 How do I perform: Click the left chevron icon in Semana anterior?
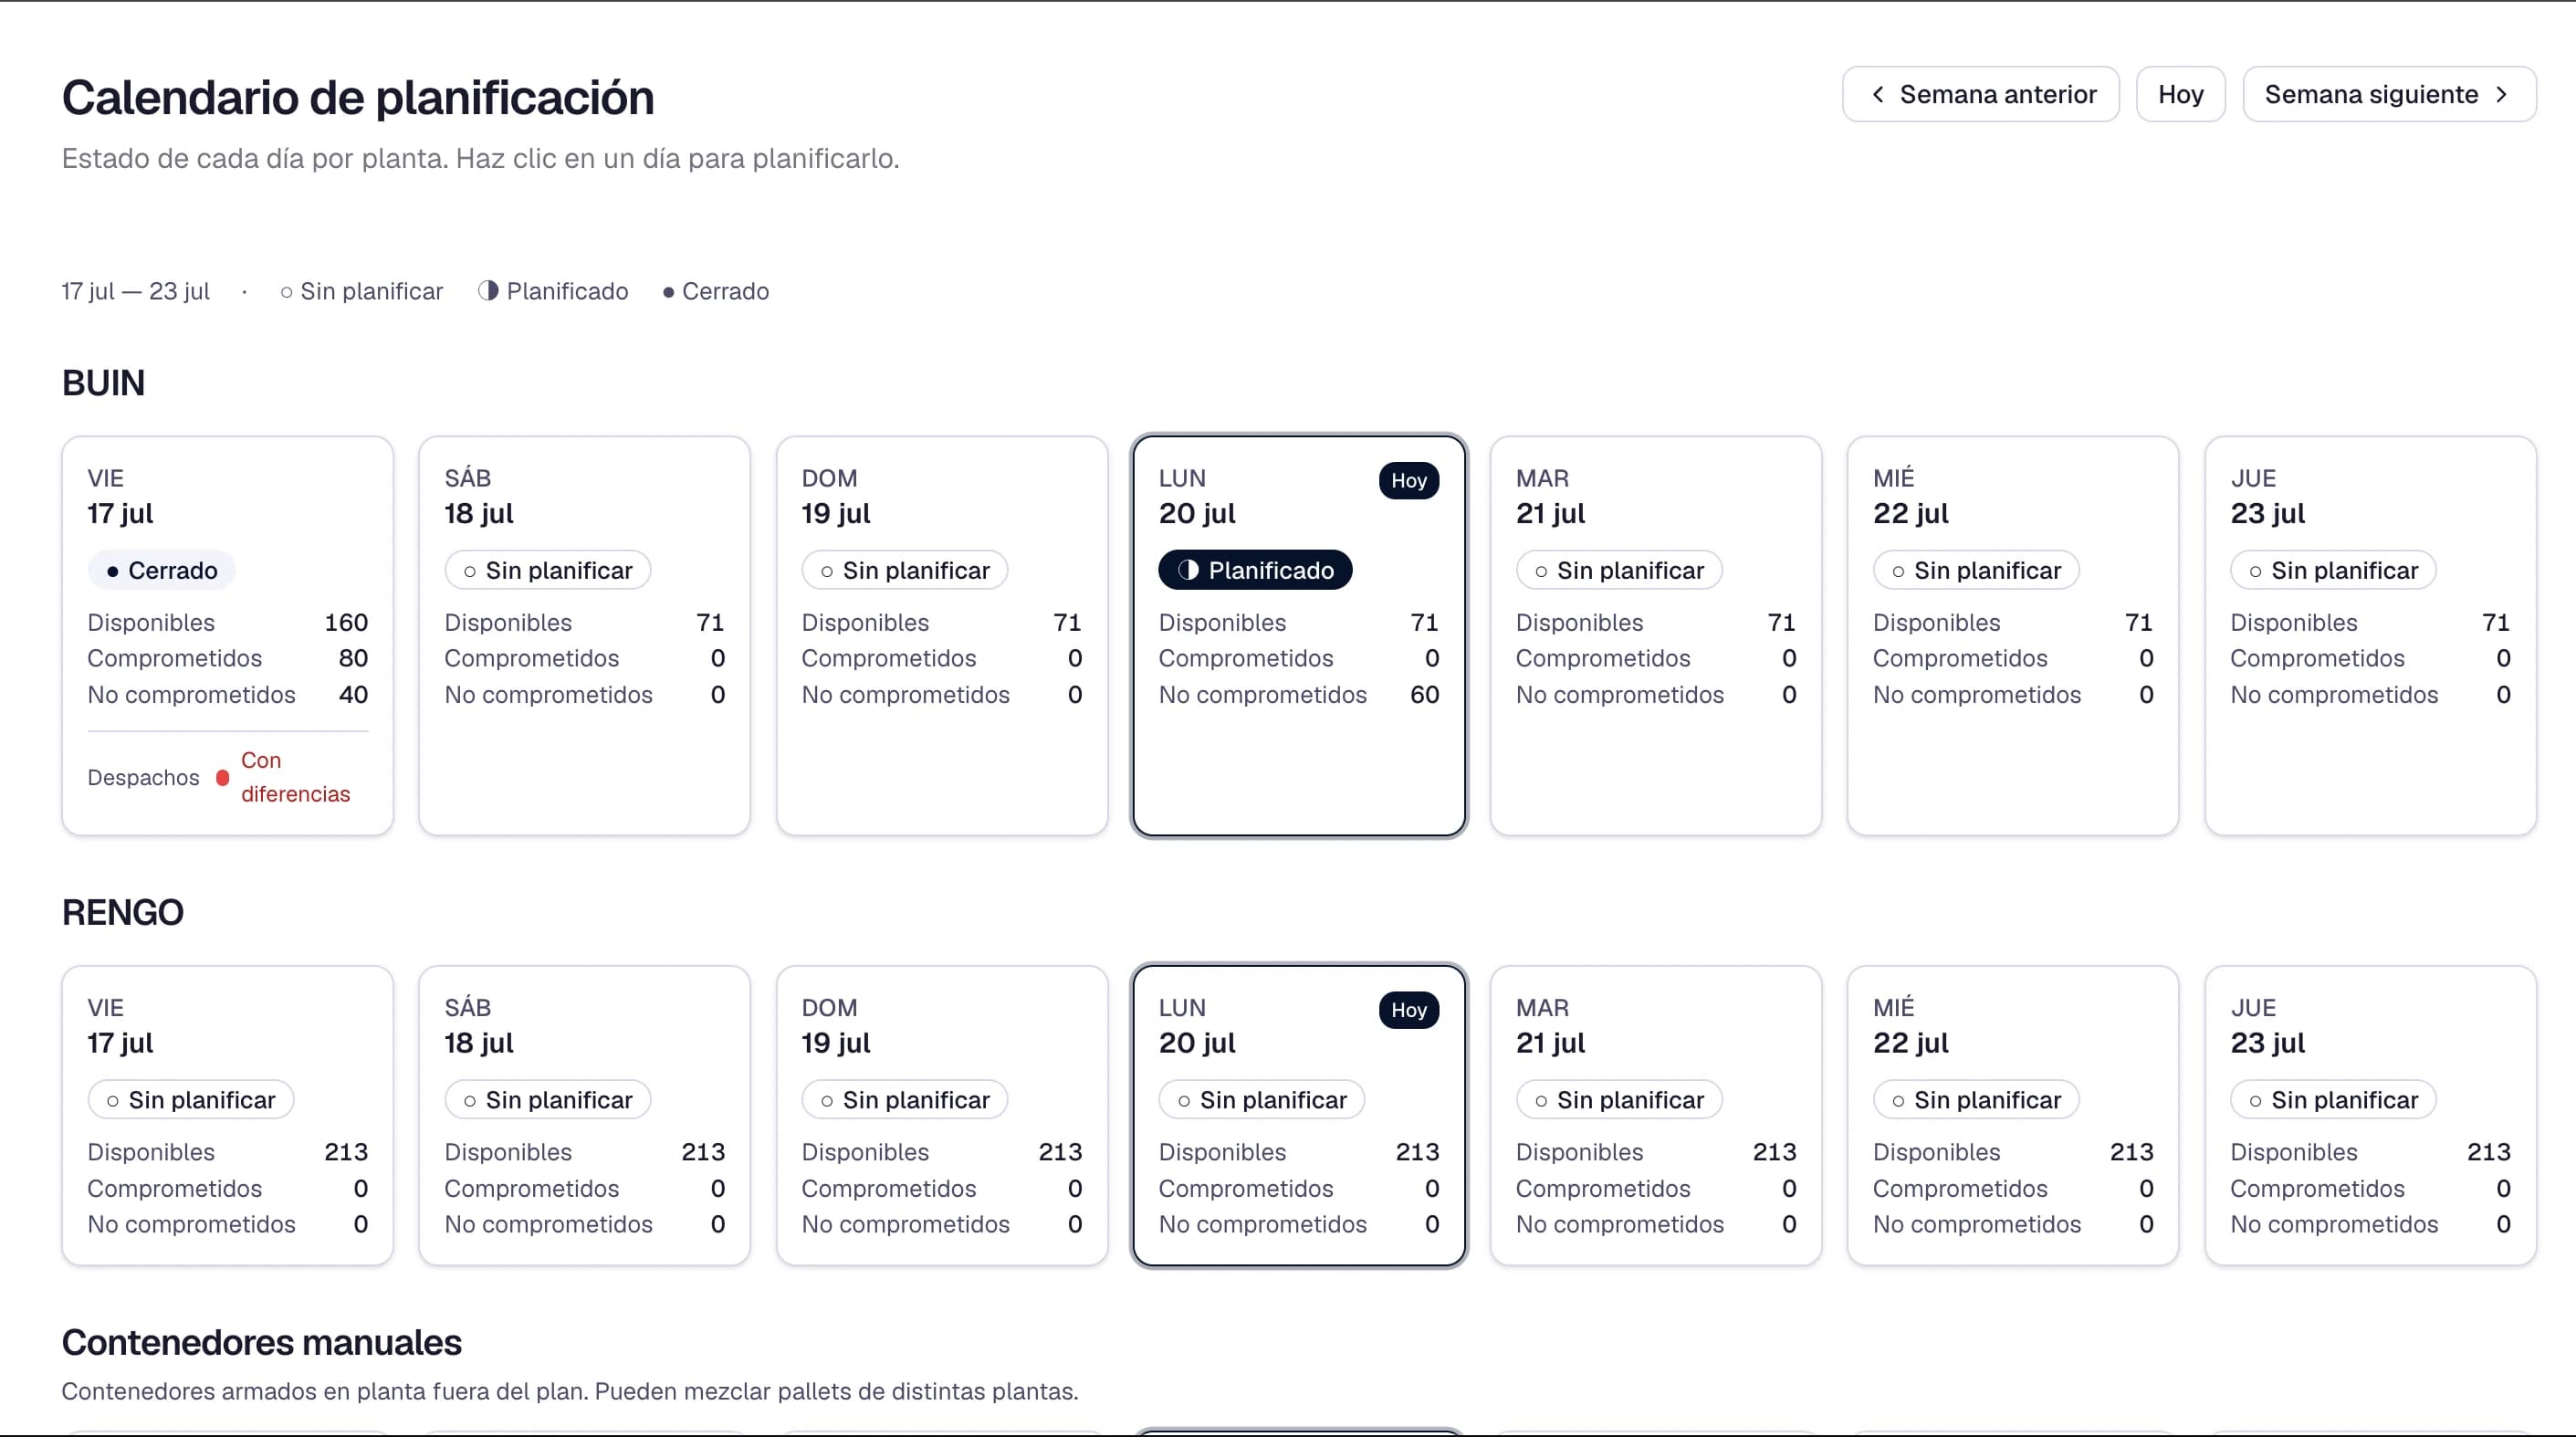coord(1877,94)
